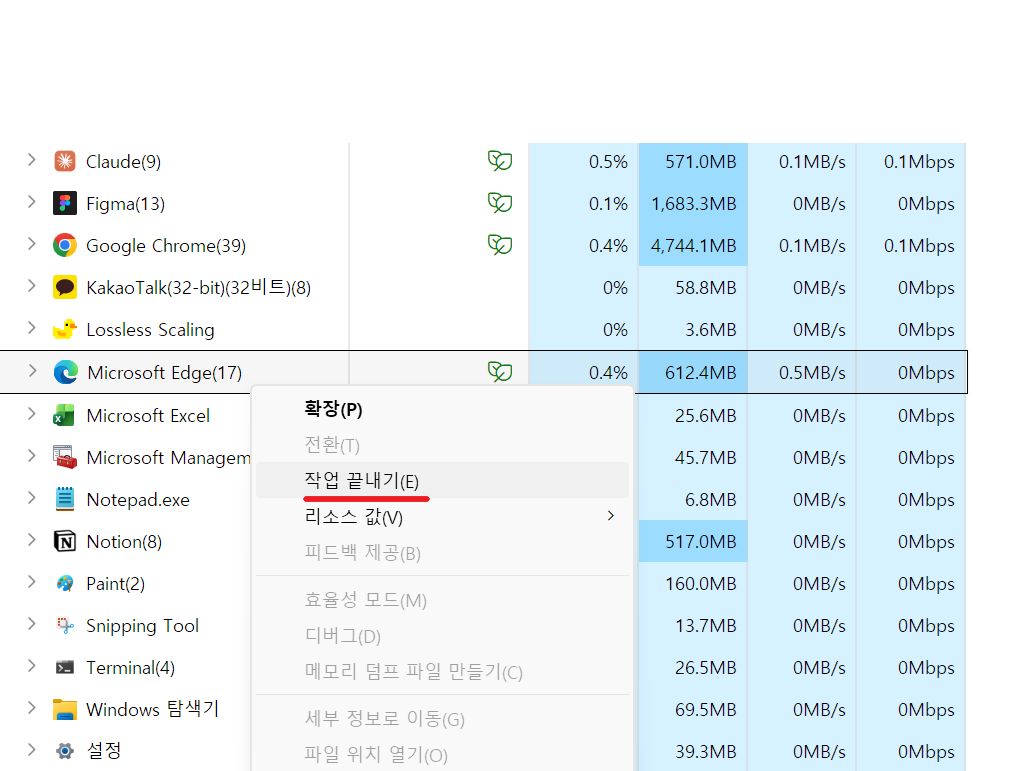The image size is (1035, 771).
Task: Click the 효율성 모드(M) menu entry
Action: (x=442, y=600)
